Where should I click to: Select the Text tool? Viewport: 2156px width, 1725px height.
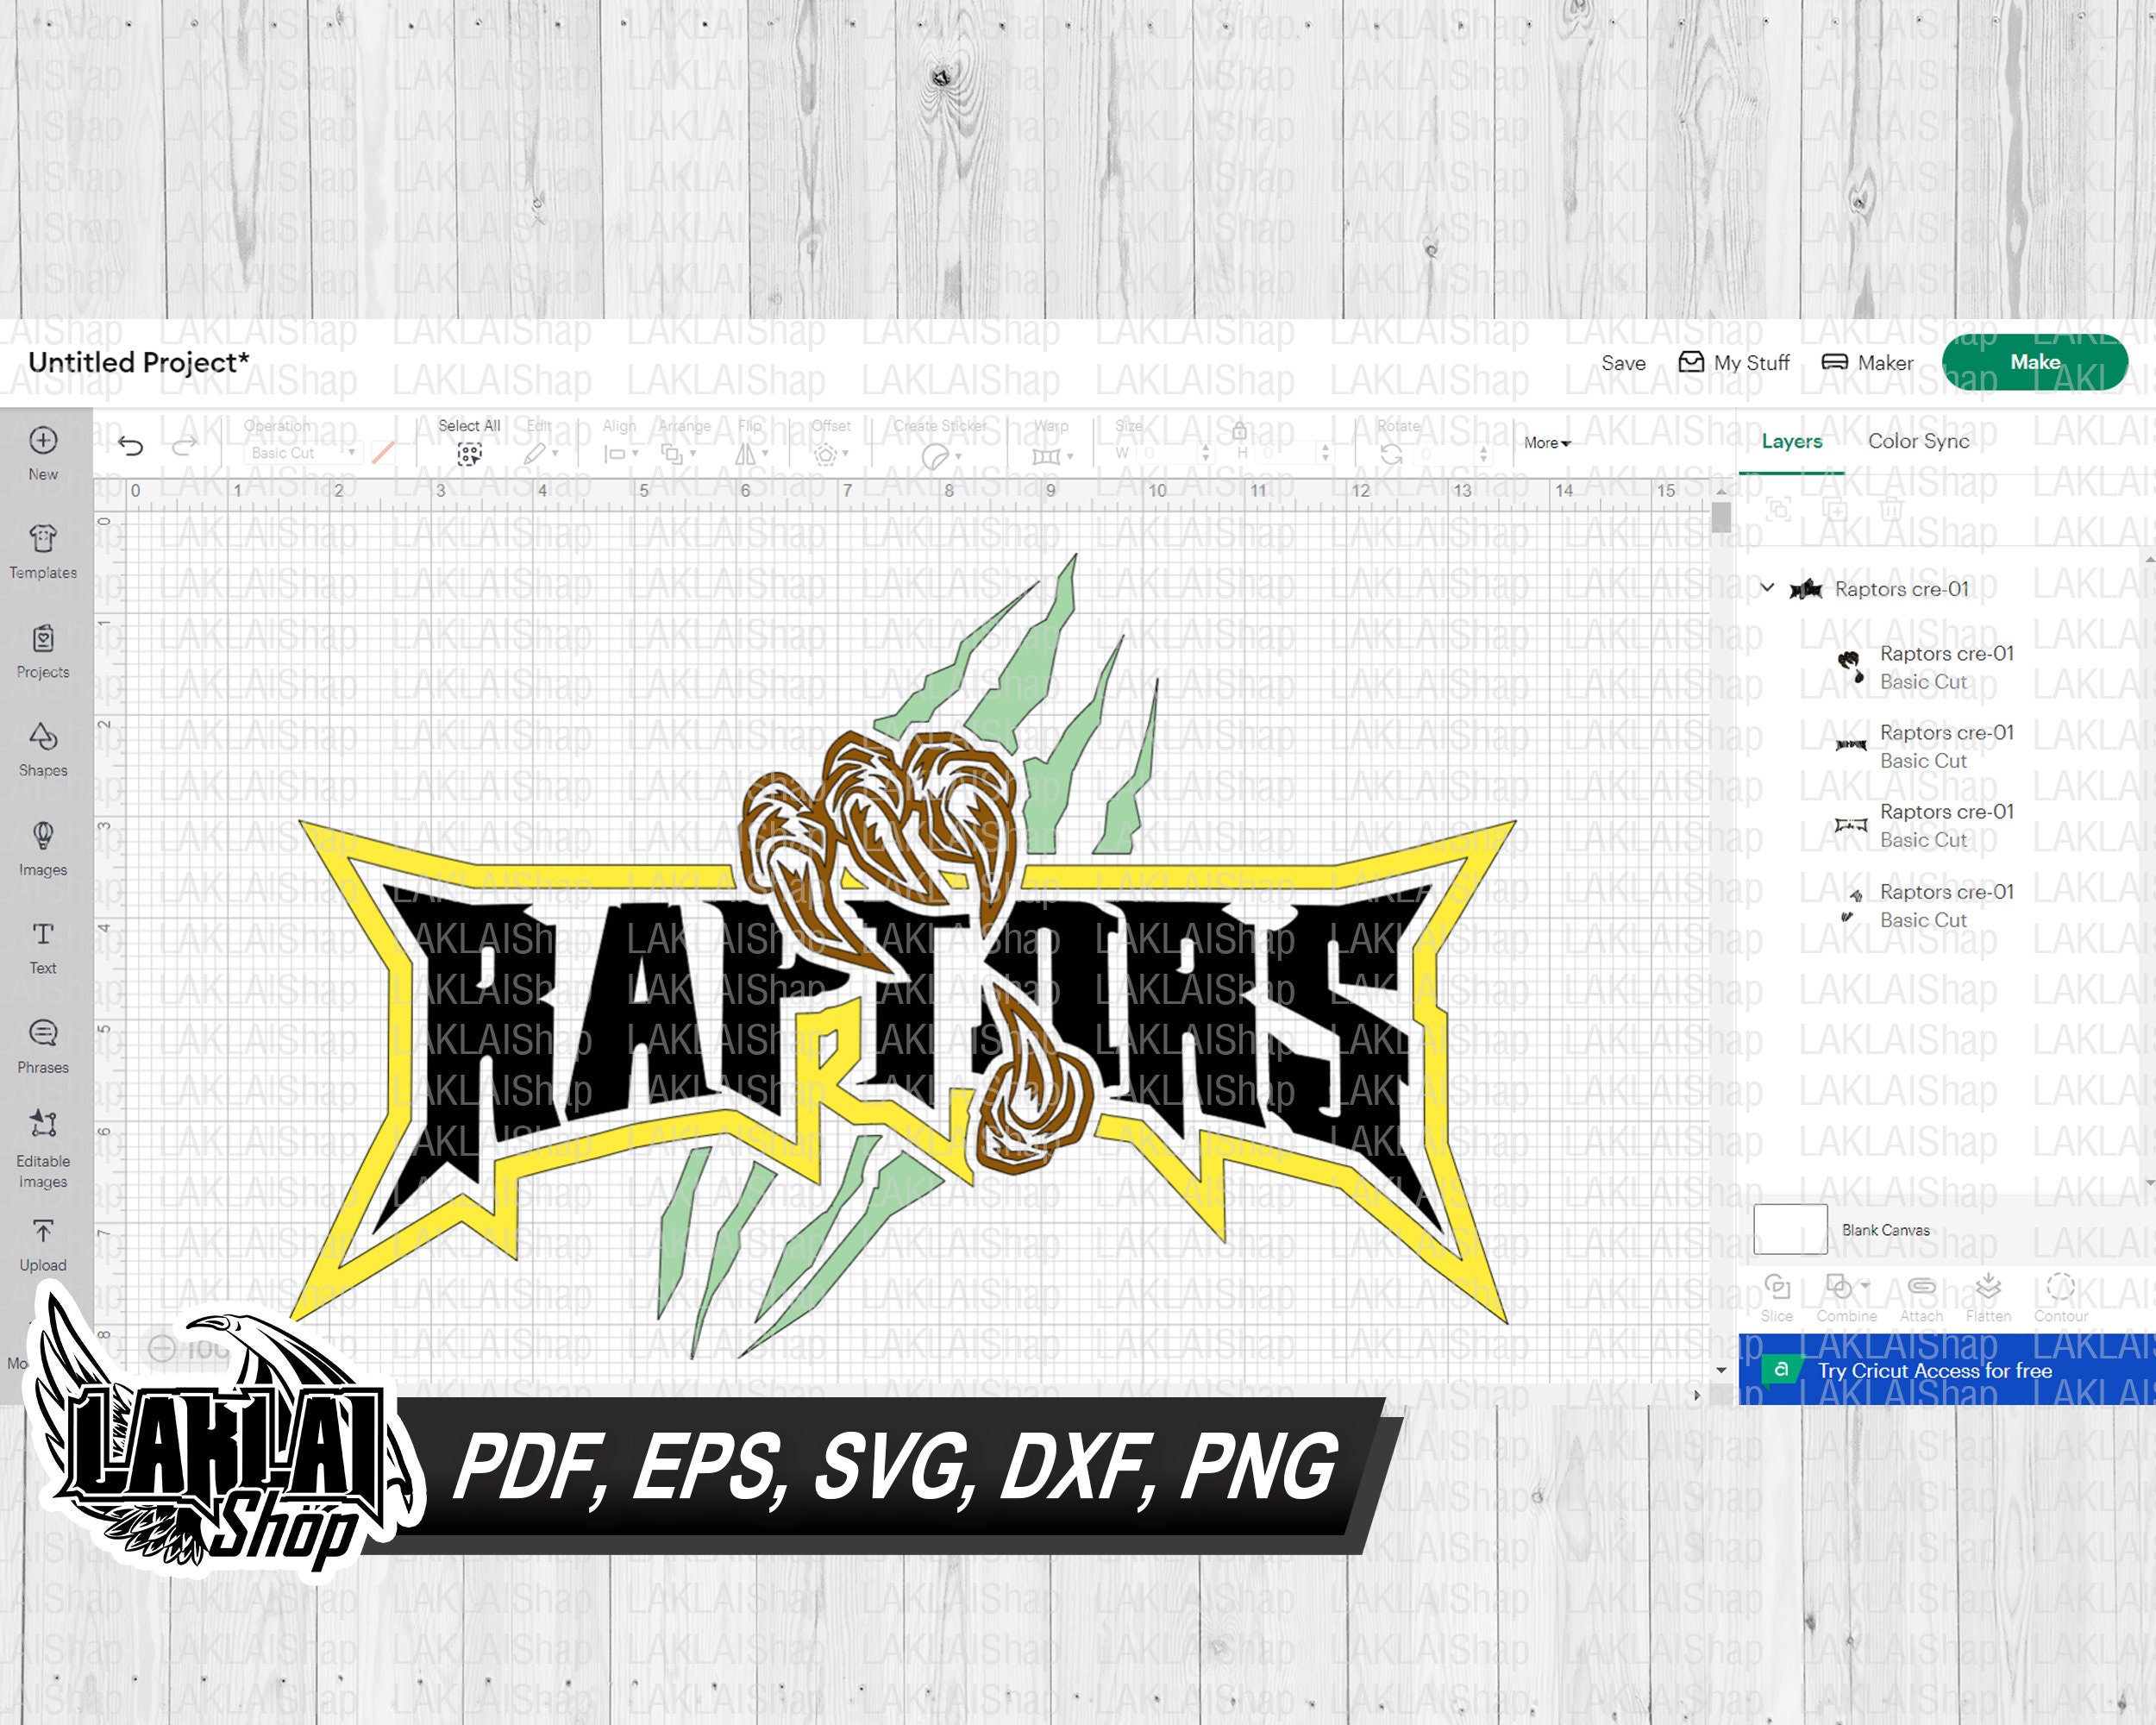pyautogui.click(x=43, y=948)
